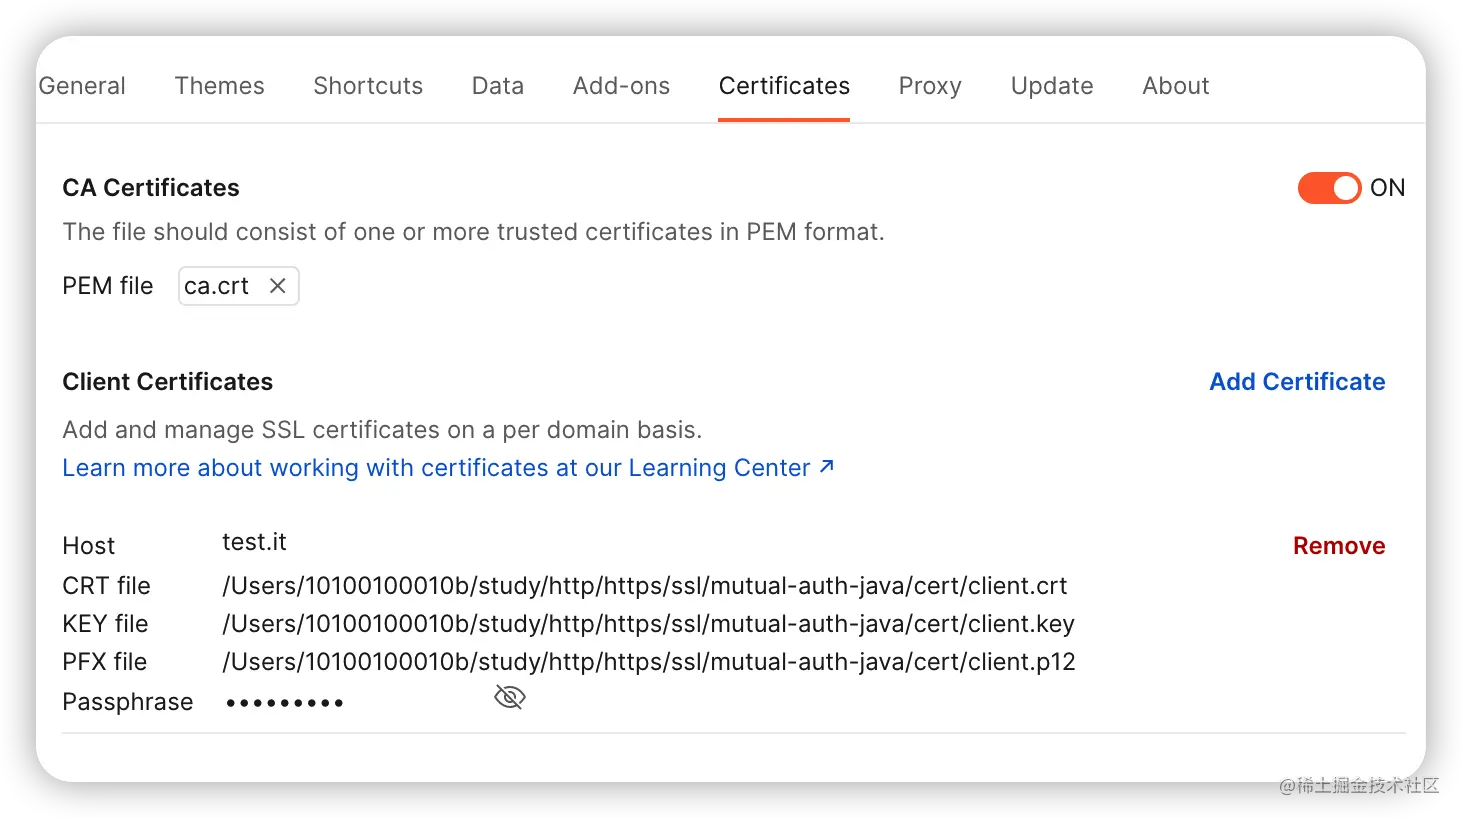Click the Add Certificate link
The height and width of the screenshot is (818, 1462).
coord(1297,382)
